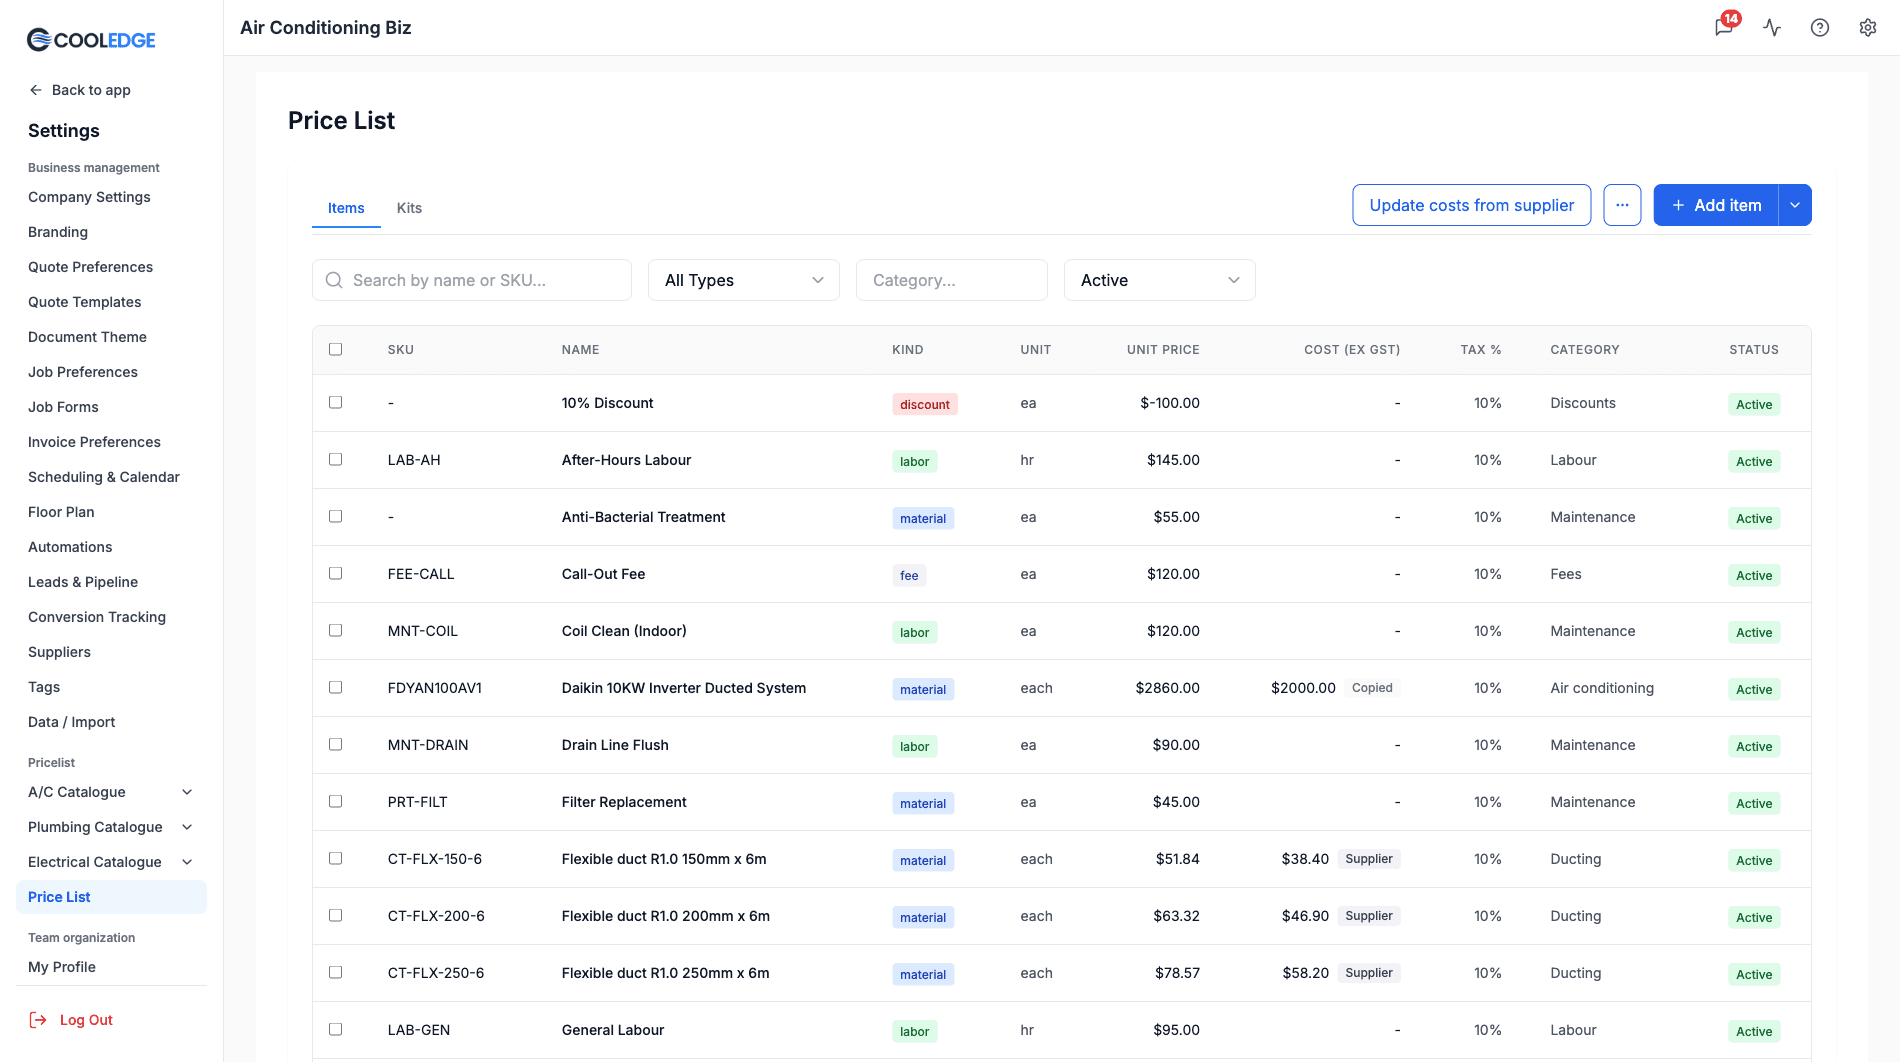1900x1062 pixels.
Task: Click the CoolEdge logo
Action: coord(91,40)
